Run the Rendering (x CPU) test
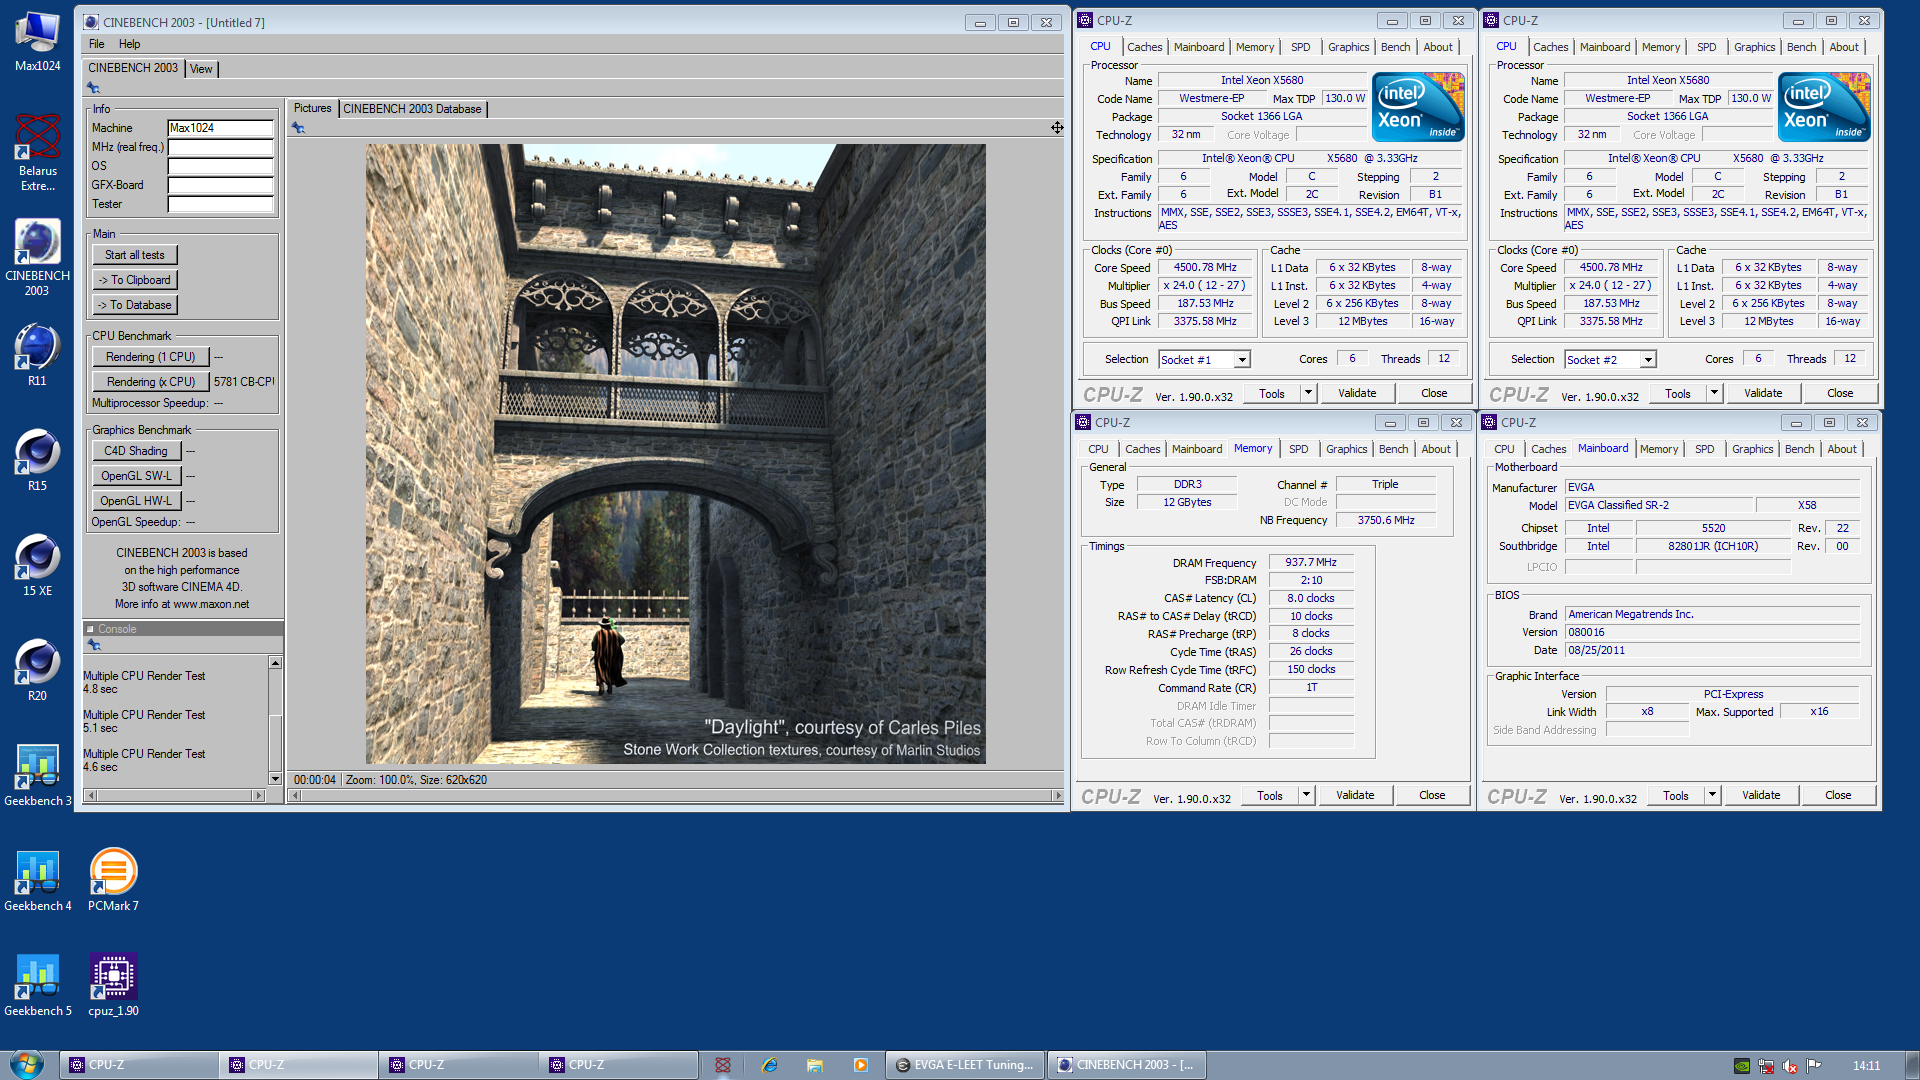 click(151, 382)
